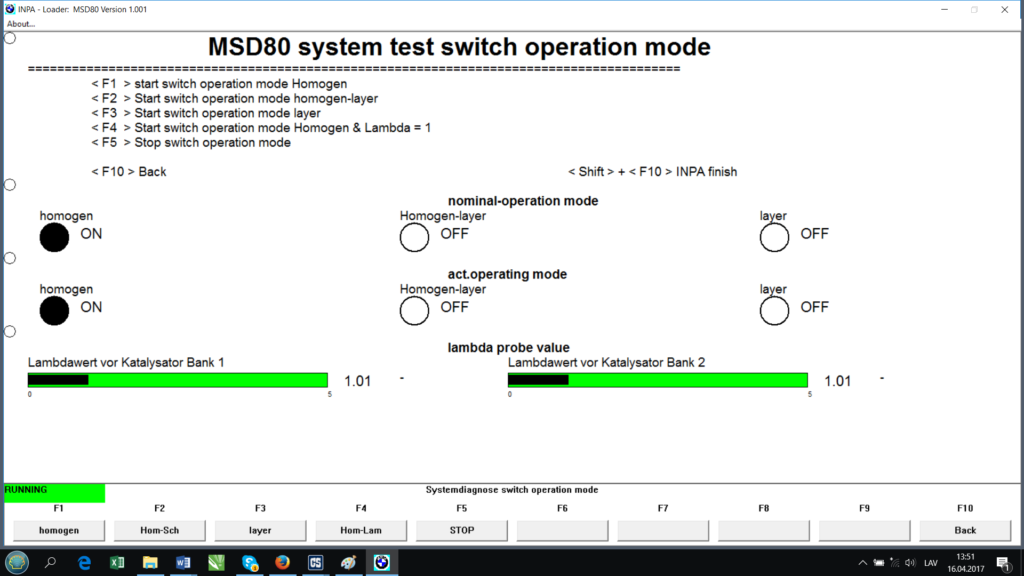The height and width of the screenshot is (576, 1024).
Task: Click the MSD80 system test page title
Action: [459, 47]
